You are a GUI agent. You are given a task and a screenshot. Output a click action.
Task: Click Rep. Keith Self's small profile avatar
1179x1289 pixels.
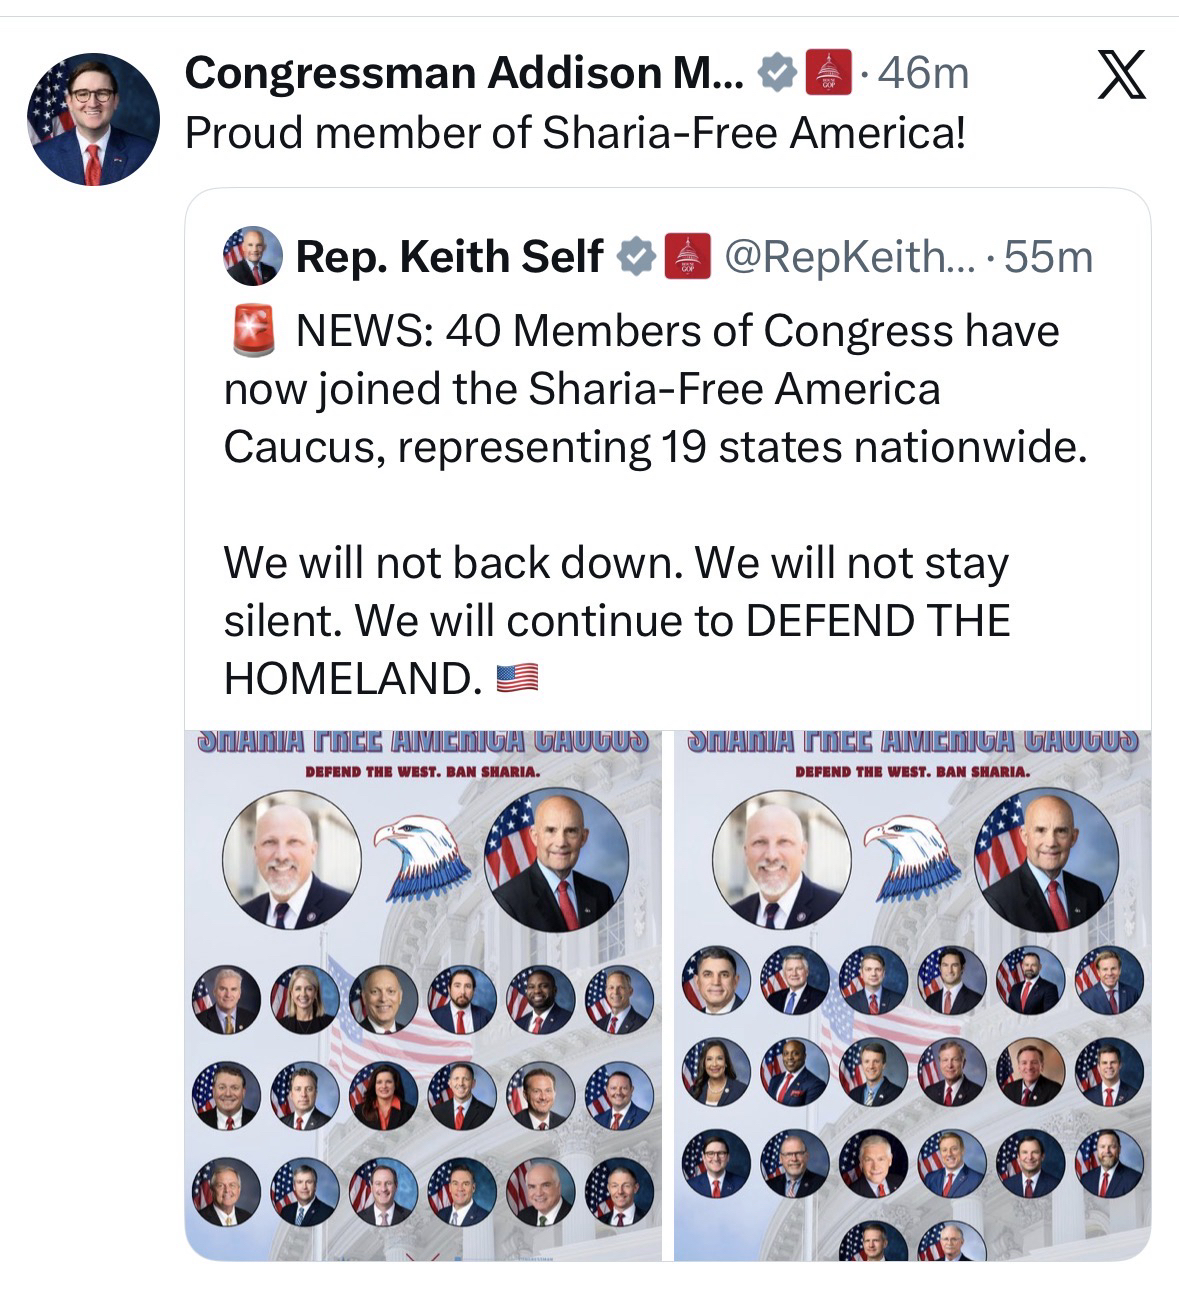point(252,256)
